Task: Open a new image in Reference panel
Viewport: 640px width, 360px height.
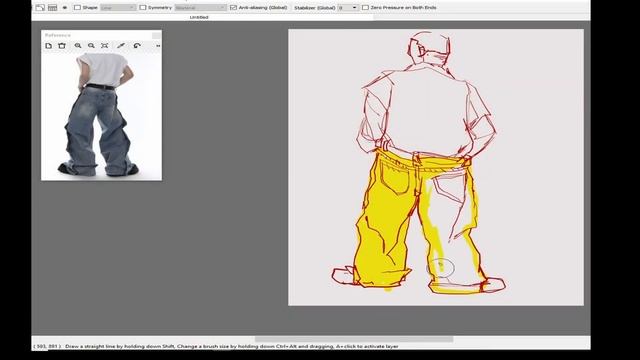Action: 49,46
